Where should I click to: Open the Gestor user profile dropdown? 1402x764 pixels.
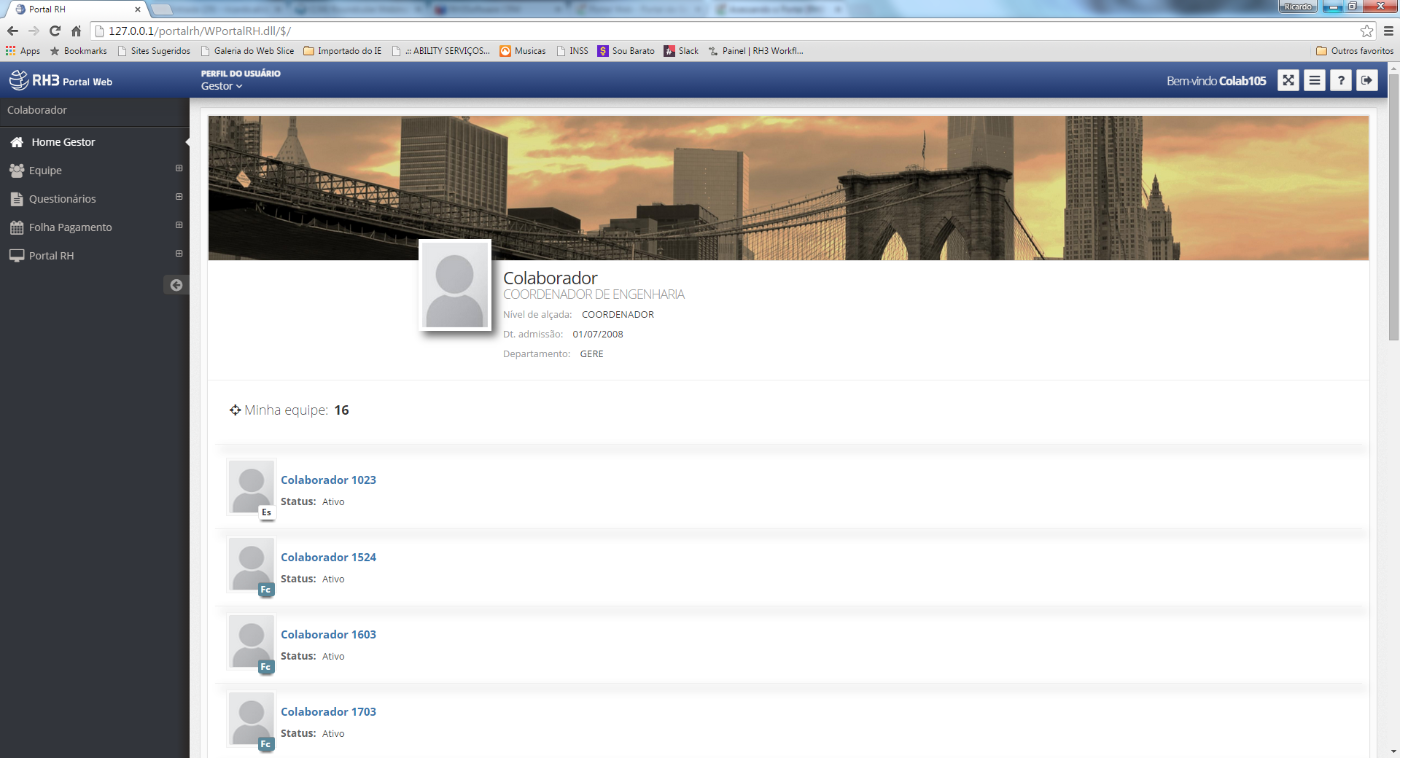click(221, 87)
